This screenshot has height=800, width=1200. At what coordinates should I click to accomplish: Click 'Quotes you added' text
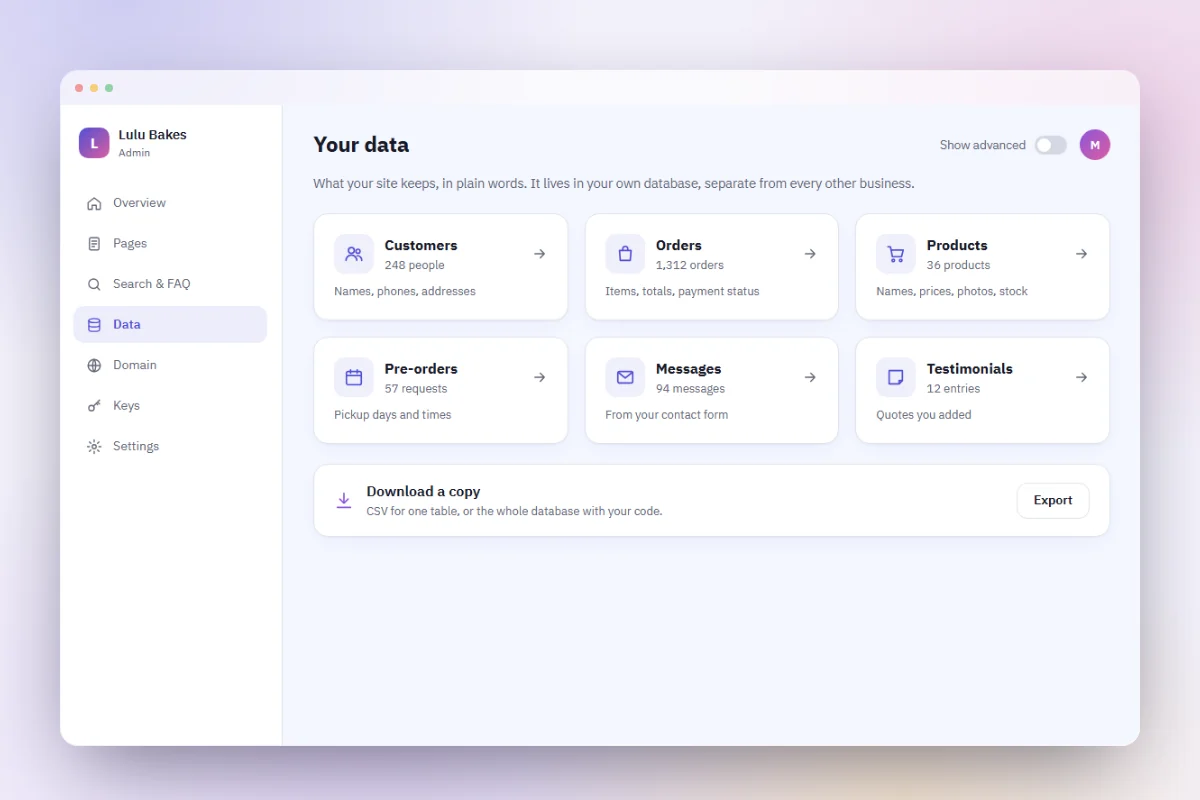pyautogui.click(x=924, y=415)
